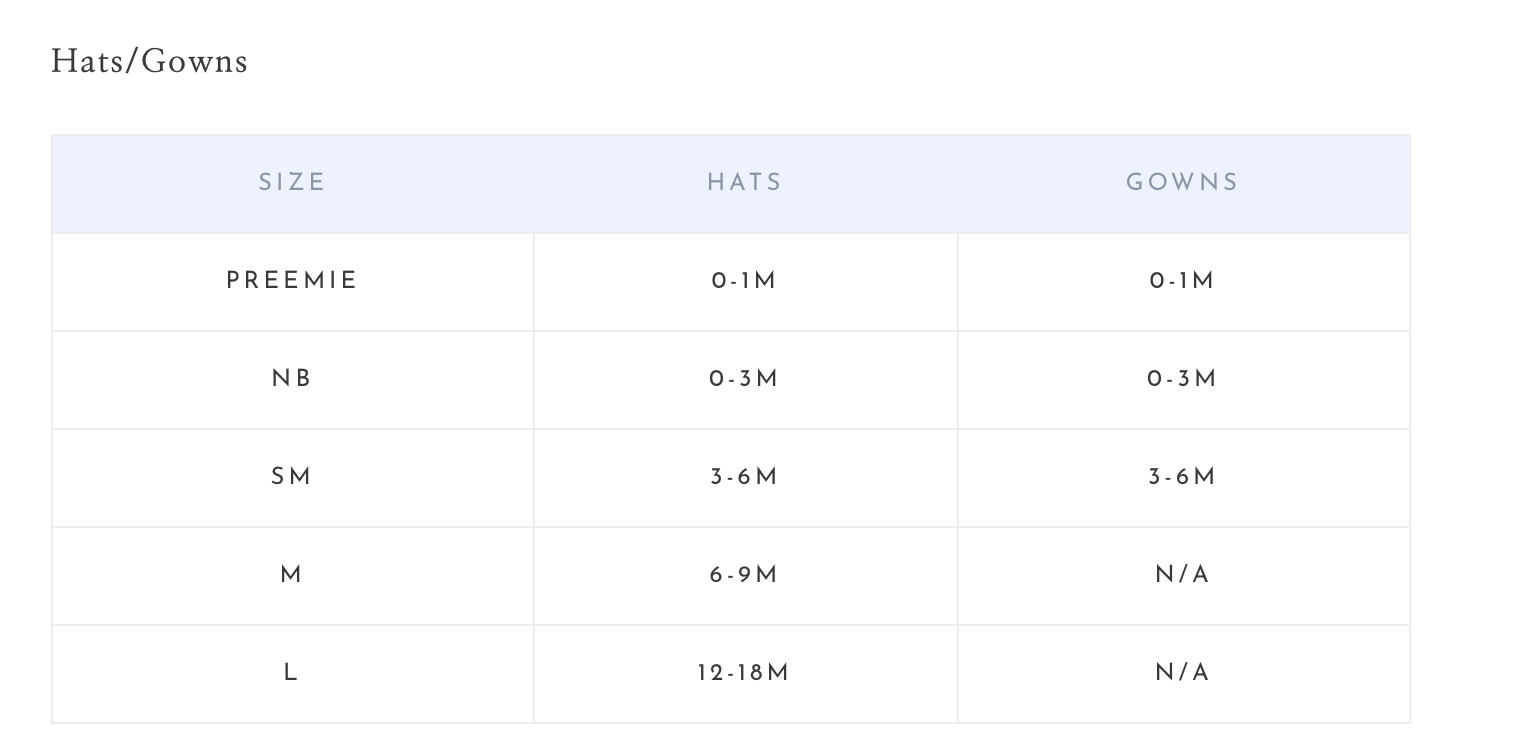Click the L size row label

click(292, 673)
